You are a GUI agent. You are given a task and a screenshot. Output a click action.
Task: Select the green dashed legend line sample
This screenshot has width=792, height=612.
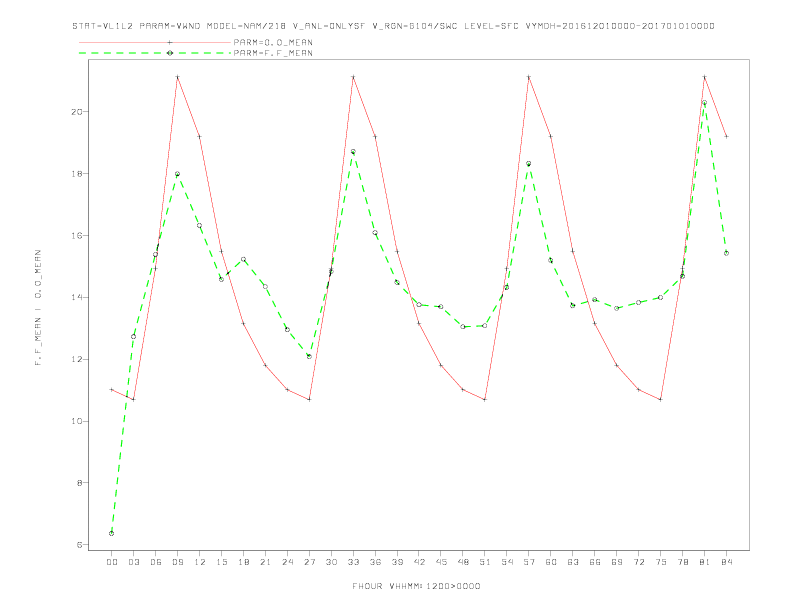pos(155,53)
